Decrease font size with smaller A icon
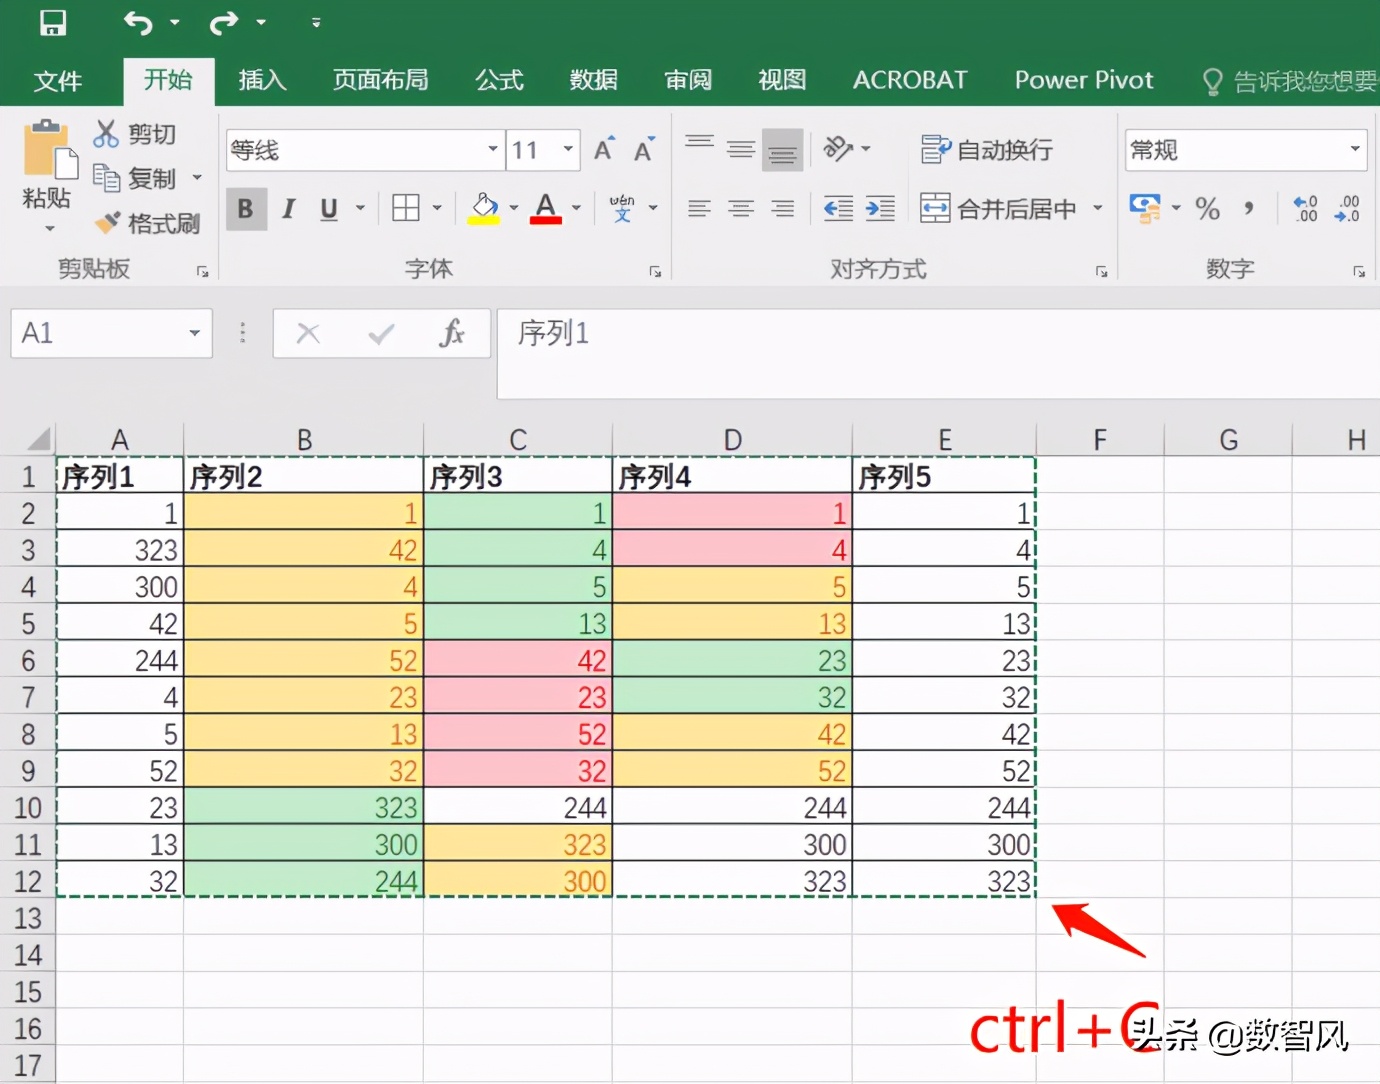The height and width of the screenshot is (1084, 1380). pyautogui.click(x=644, y=150)
